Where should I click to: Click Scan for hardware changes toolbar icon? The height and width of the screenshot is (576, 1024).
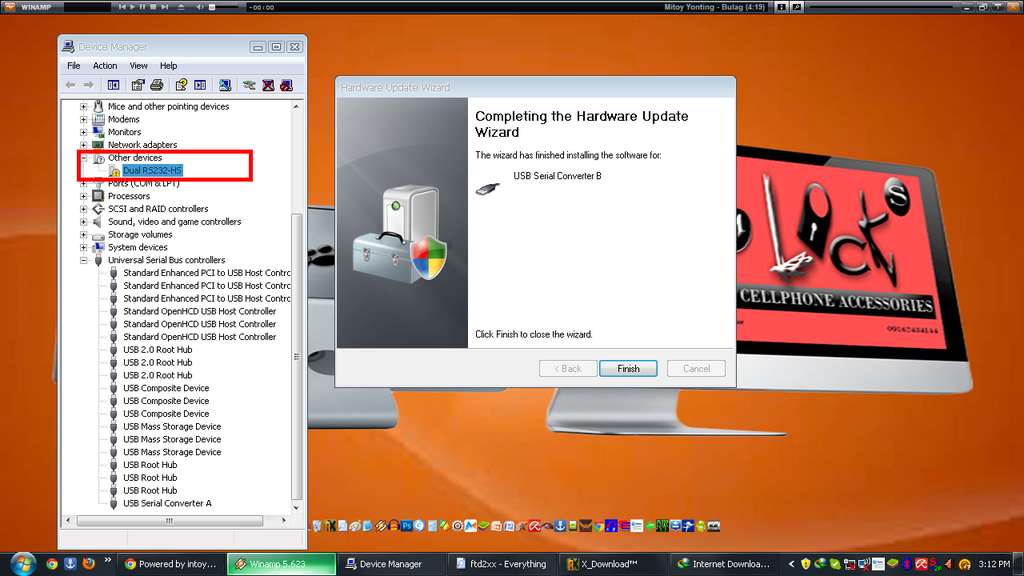coord(225,85)
